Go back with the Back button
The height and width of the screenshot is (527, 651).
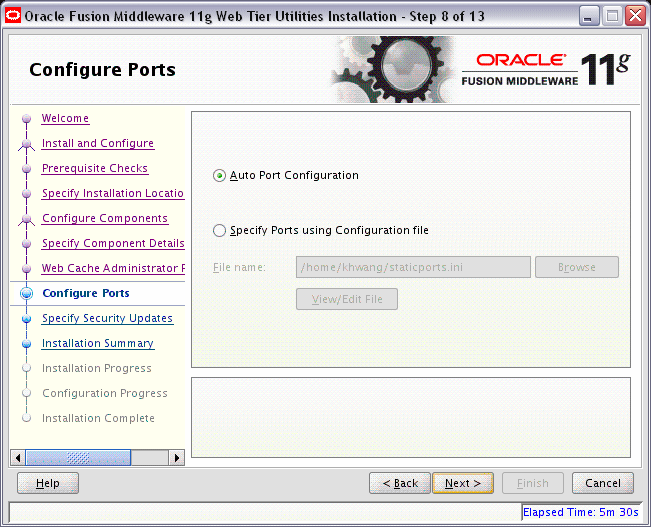point(400,483)
